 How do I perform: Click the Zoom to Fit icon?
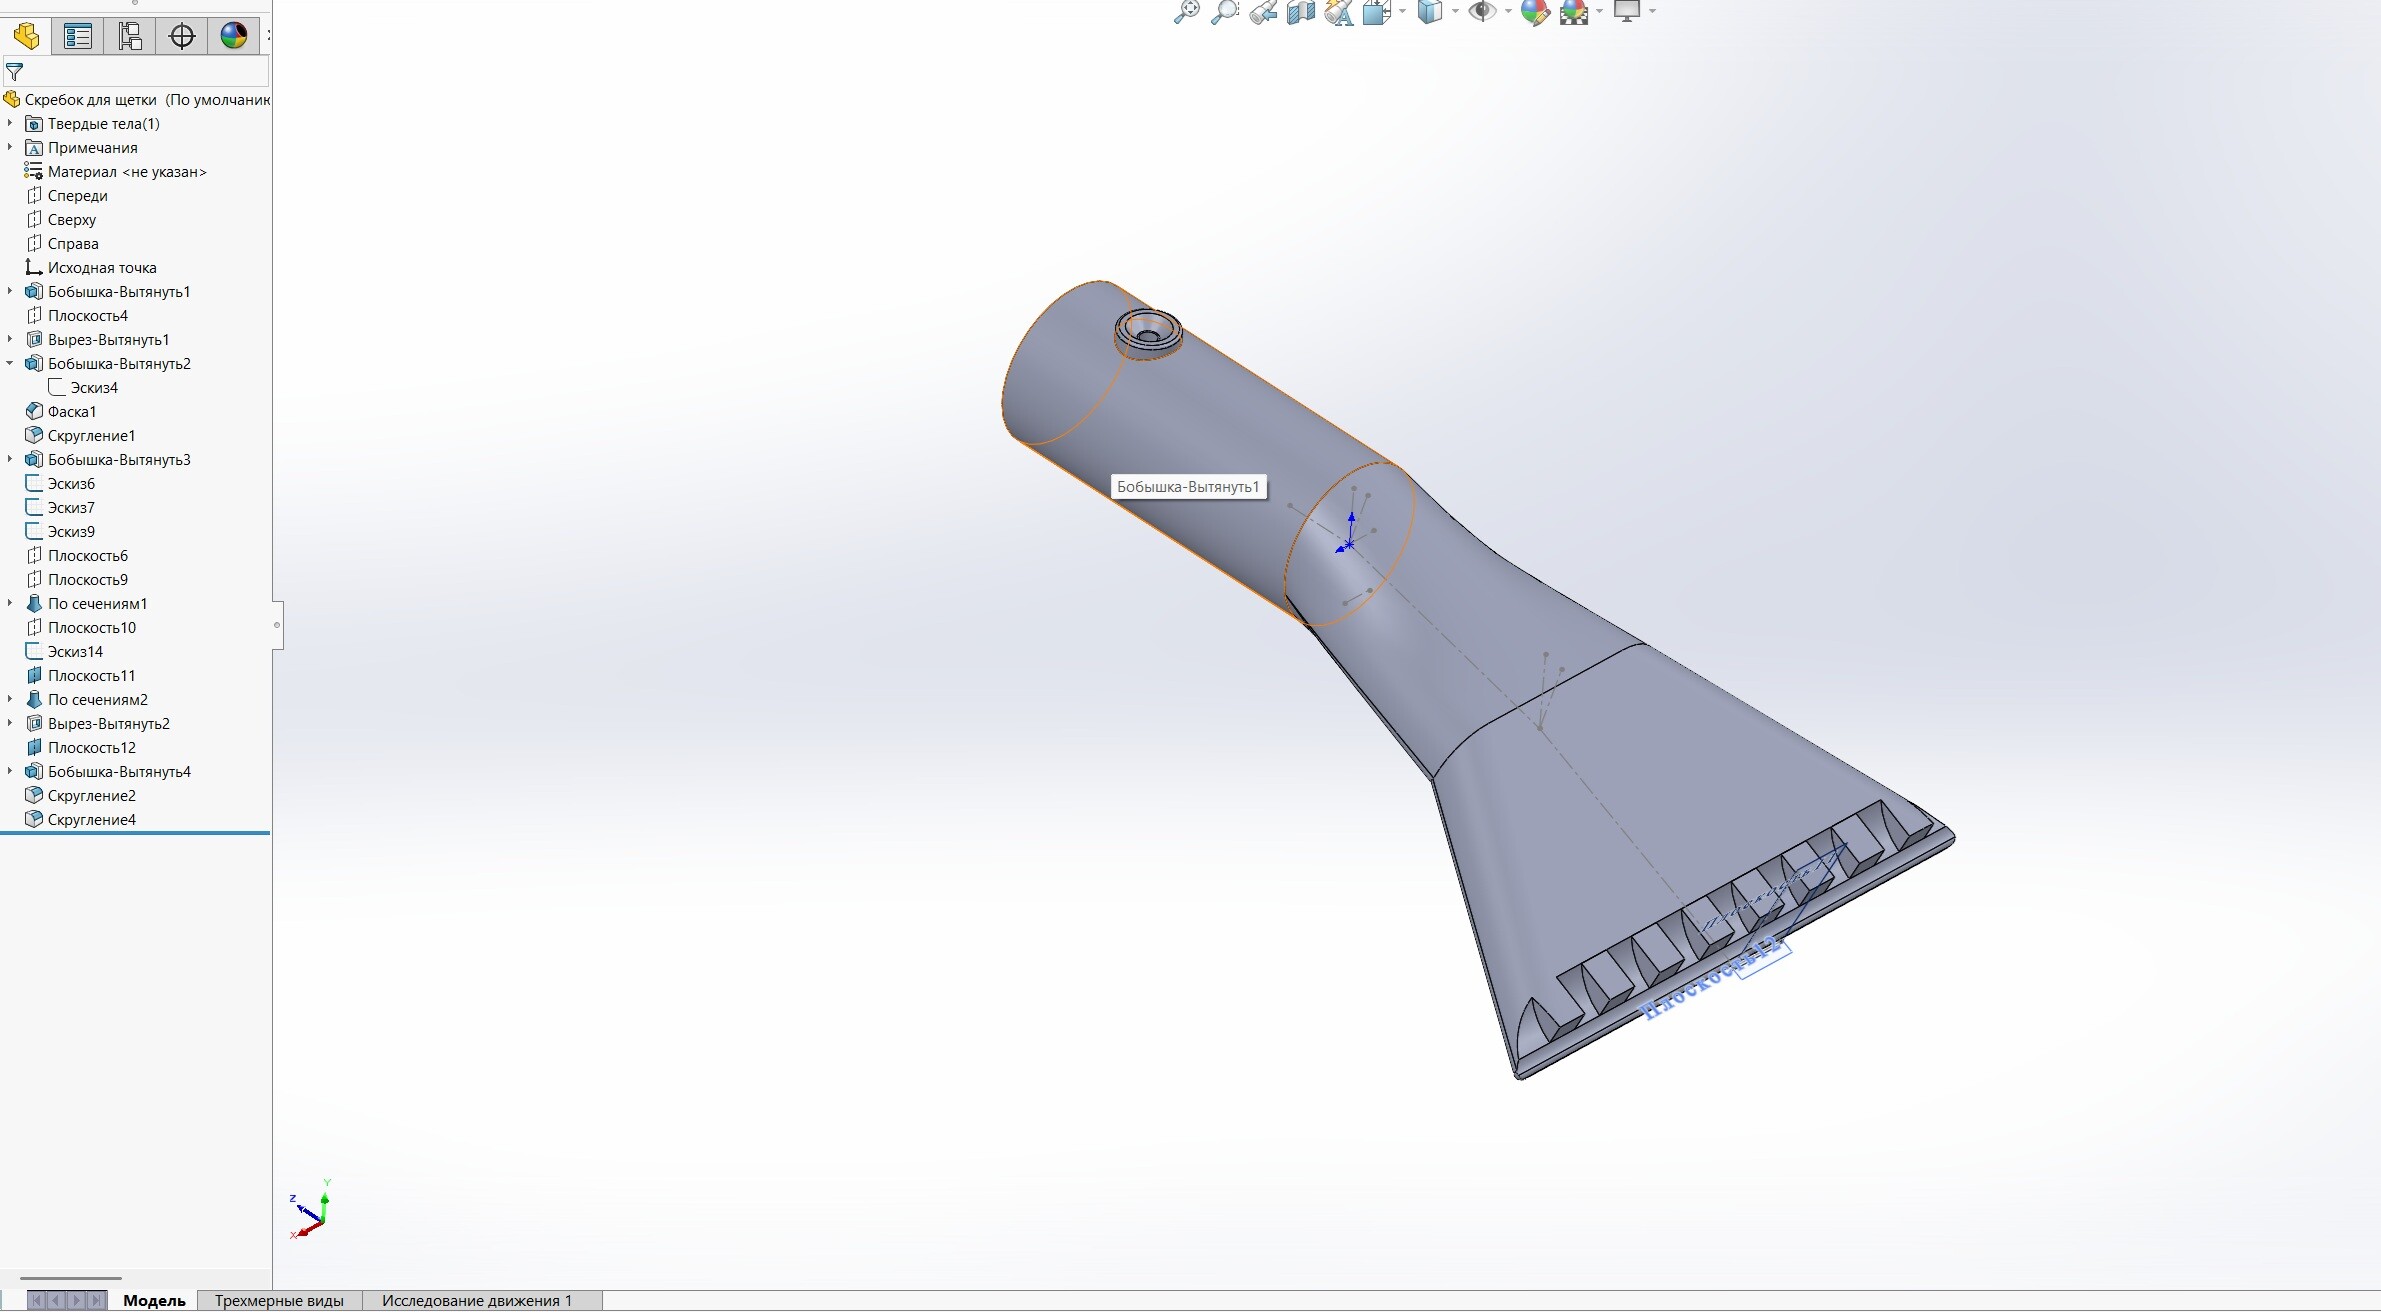pos(1186,12)
